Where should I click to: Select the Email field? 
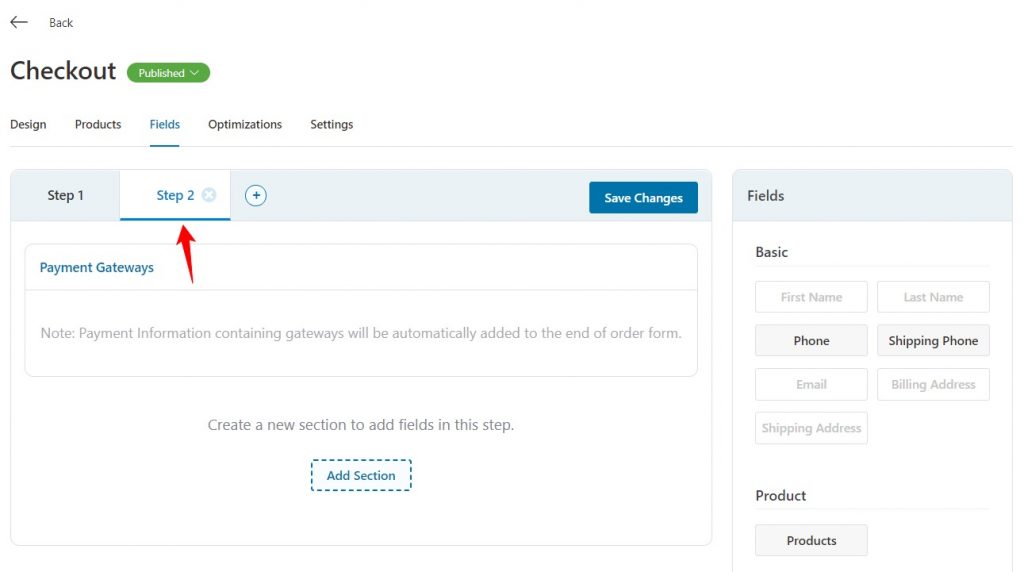pos(811,384)
